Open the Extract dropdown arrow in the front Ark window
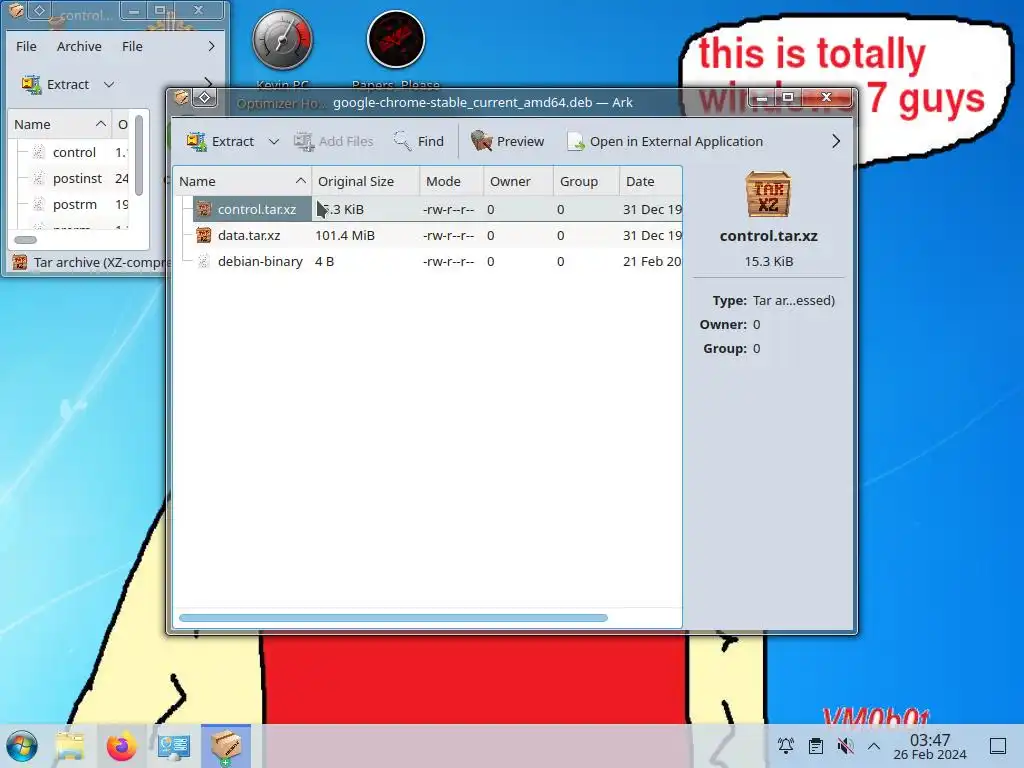 point(274,141)
